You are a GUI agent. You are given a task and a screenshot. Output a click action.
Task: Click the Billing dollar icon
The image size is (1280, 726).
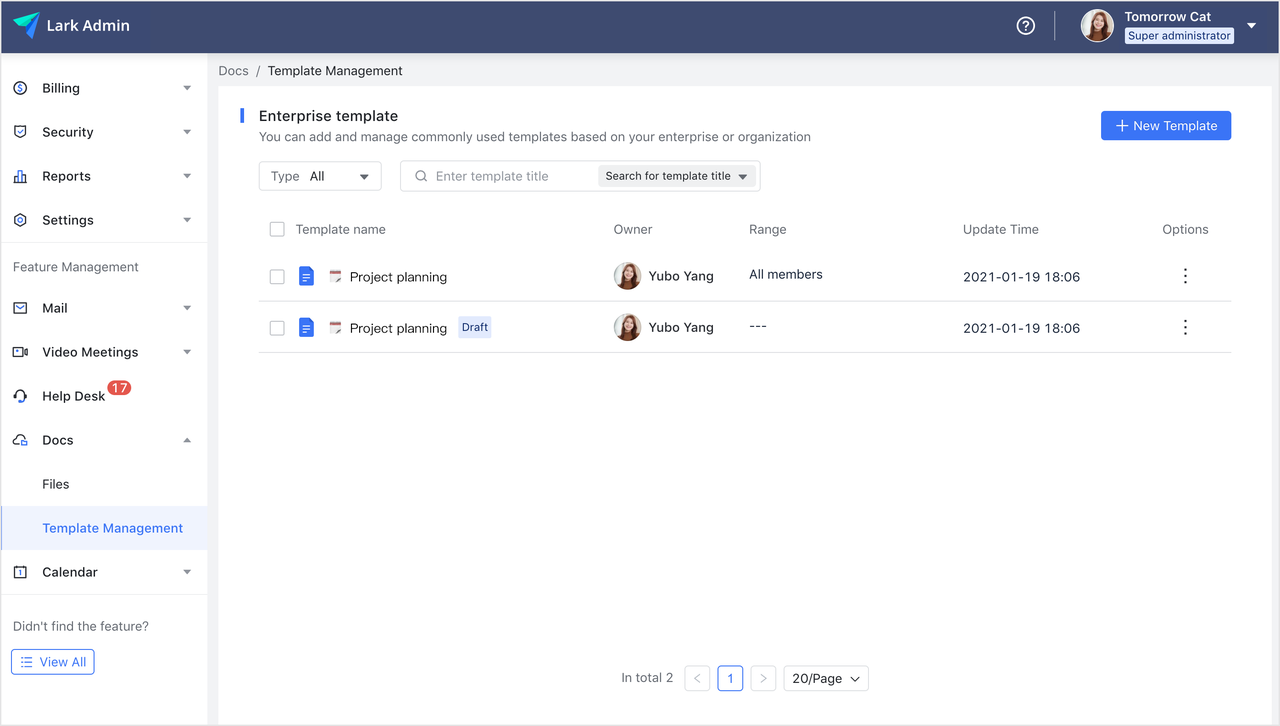[20, 88]
